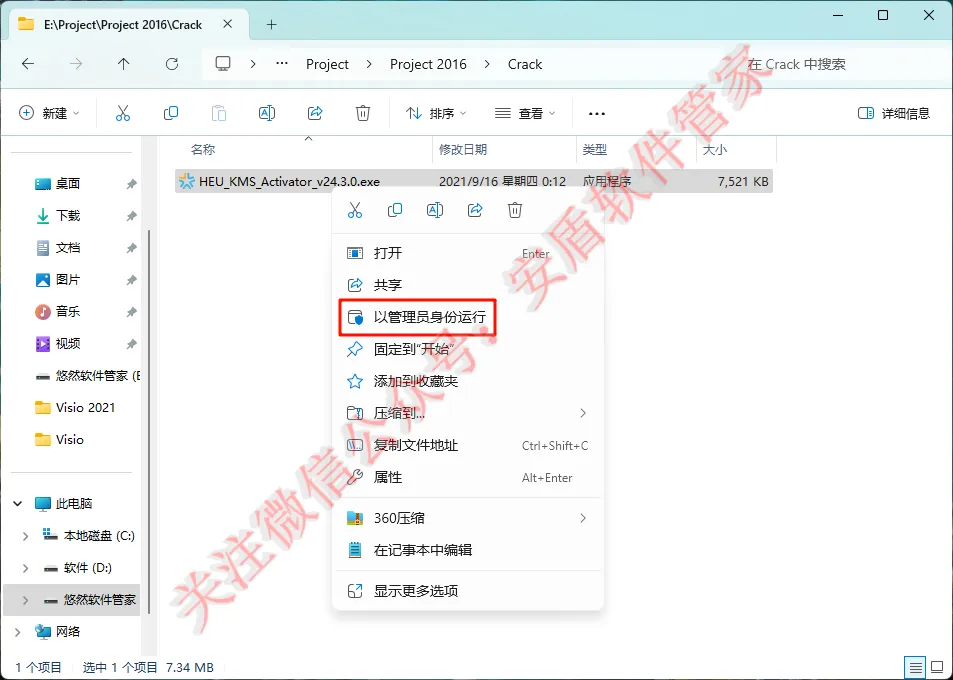Viewport: 953px width, 680px height.
Task: Close the Crack folder tab
Action: click(x=227, y=24)
